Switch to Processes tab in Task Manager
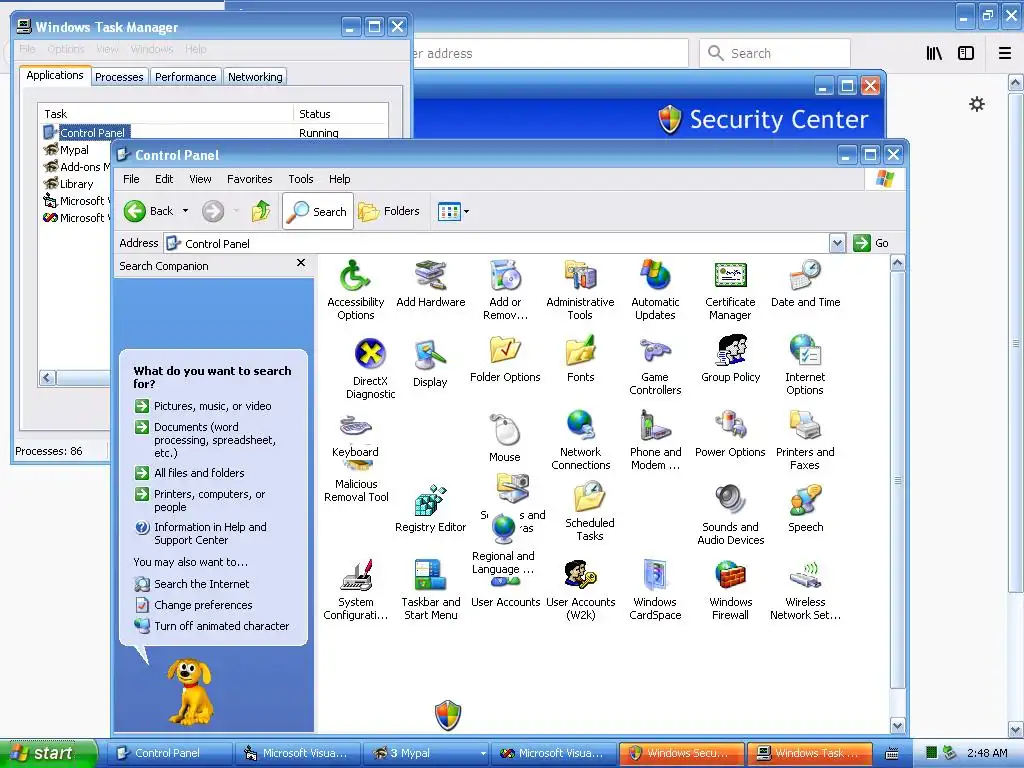Screen dimensions: 1024x768 click(x=119, y=77)
